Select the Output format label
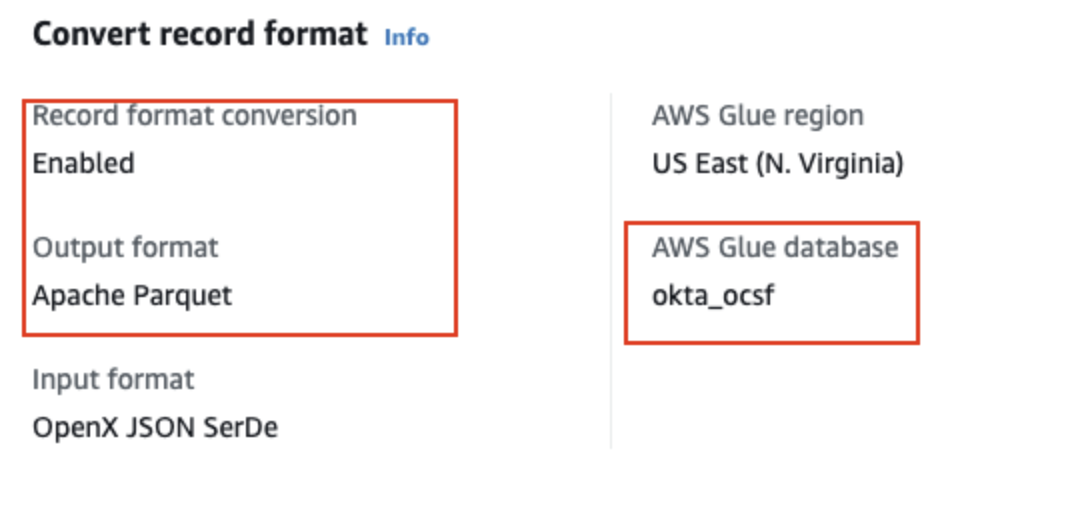Screen dimensions: 1071x508 coord(125,247)
